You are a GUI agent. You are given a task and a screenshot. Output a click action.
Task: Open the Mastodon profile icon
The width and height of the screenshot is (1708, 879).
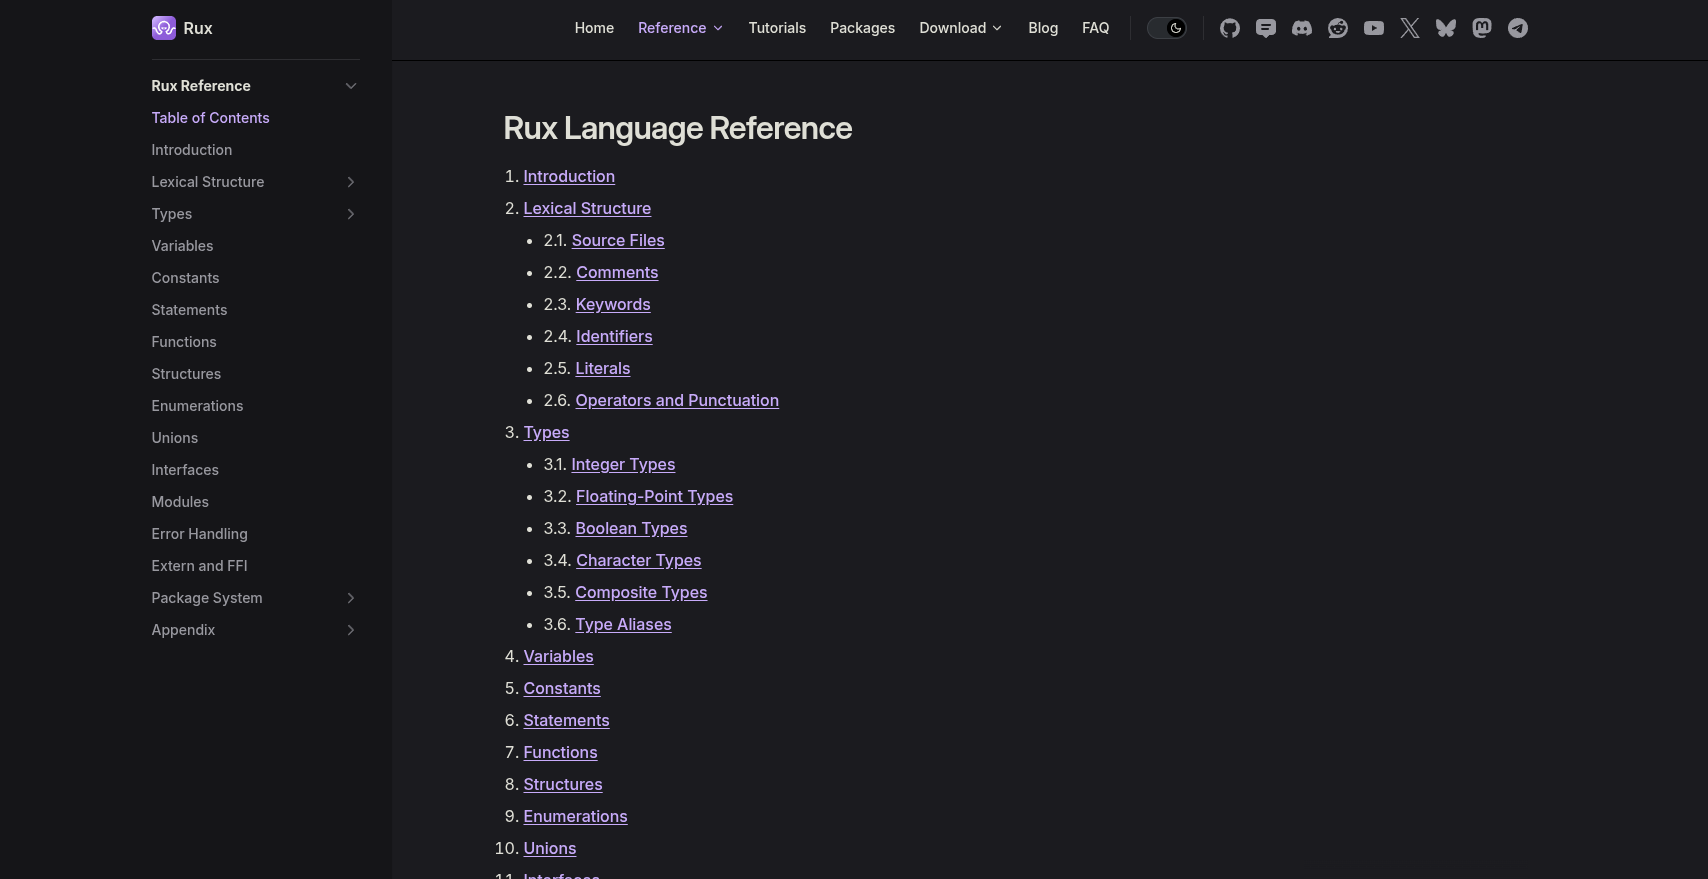pos(1482,28)
